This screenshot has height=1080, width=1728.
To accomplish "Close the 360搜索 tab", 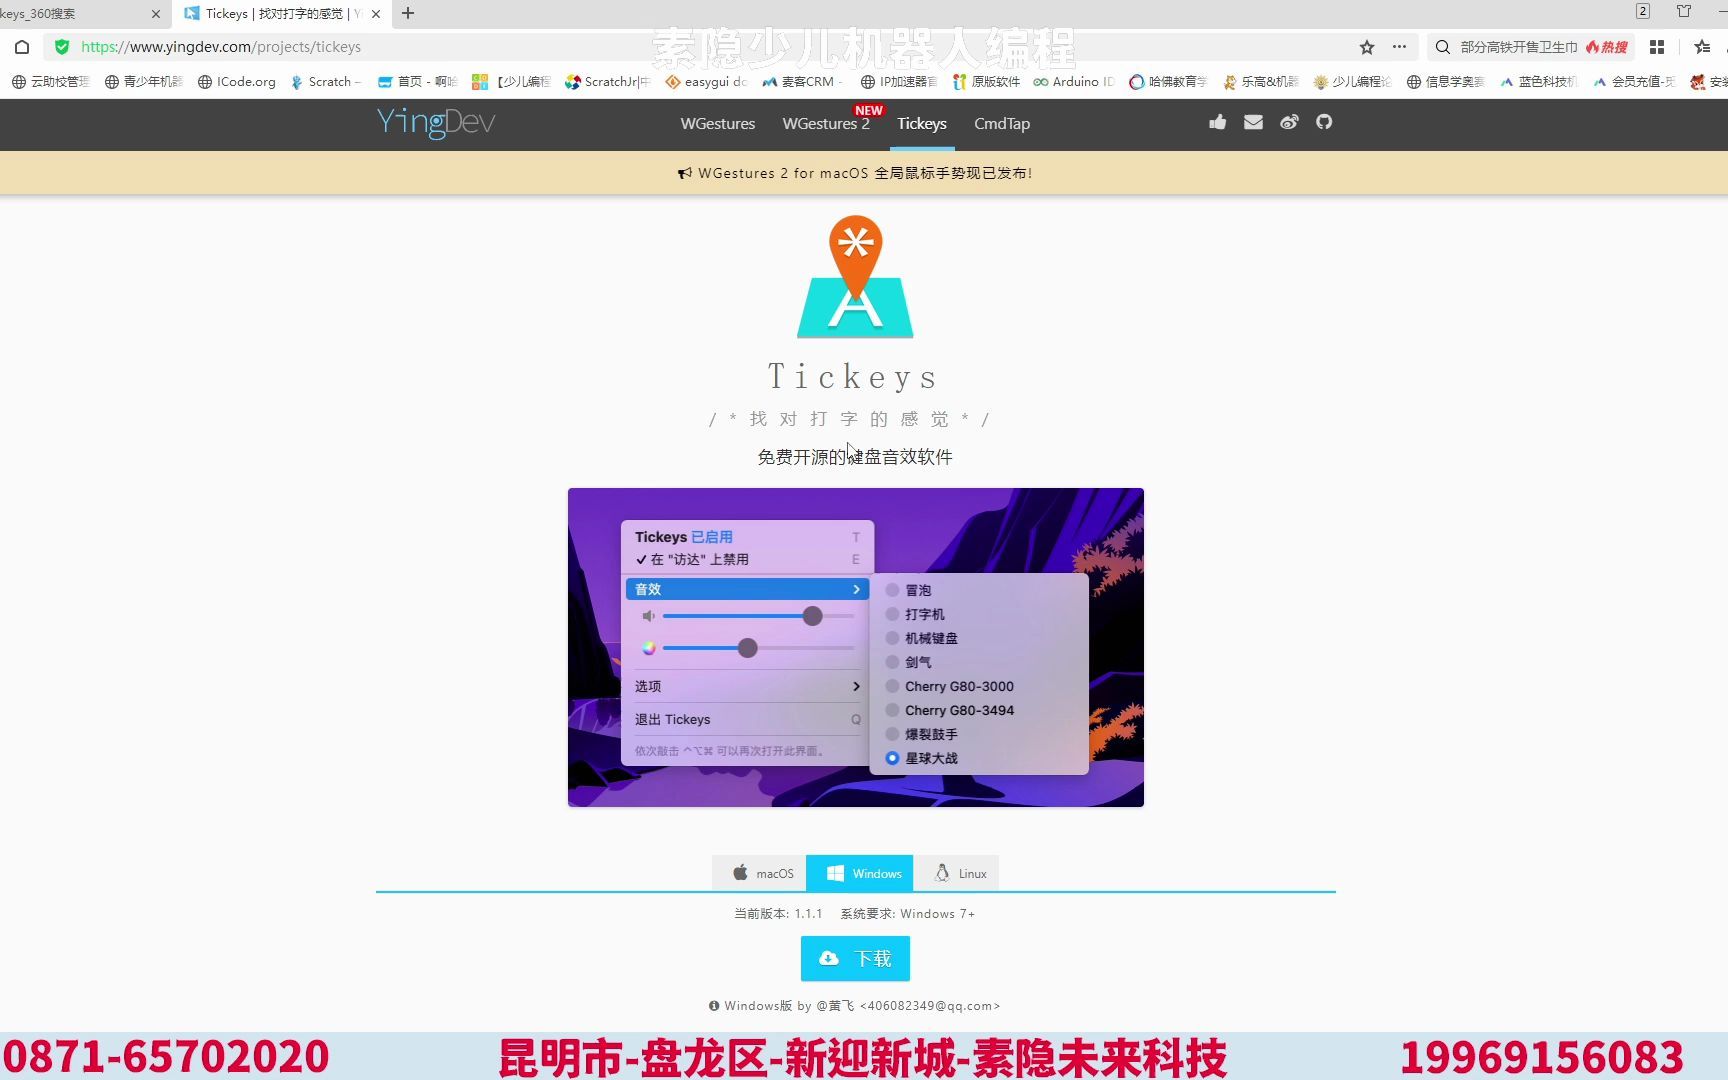I will (155, 14).
